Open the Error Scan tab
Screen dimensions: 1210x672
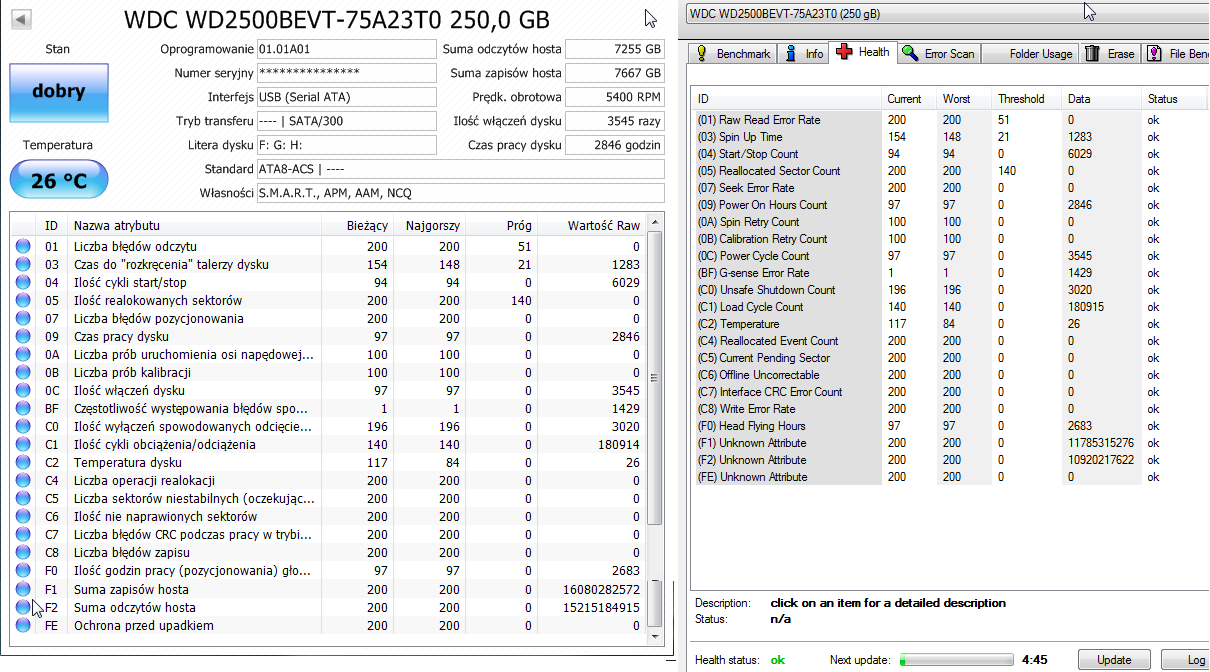(x=938, y=54)
